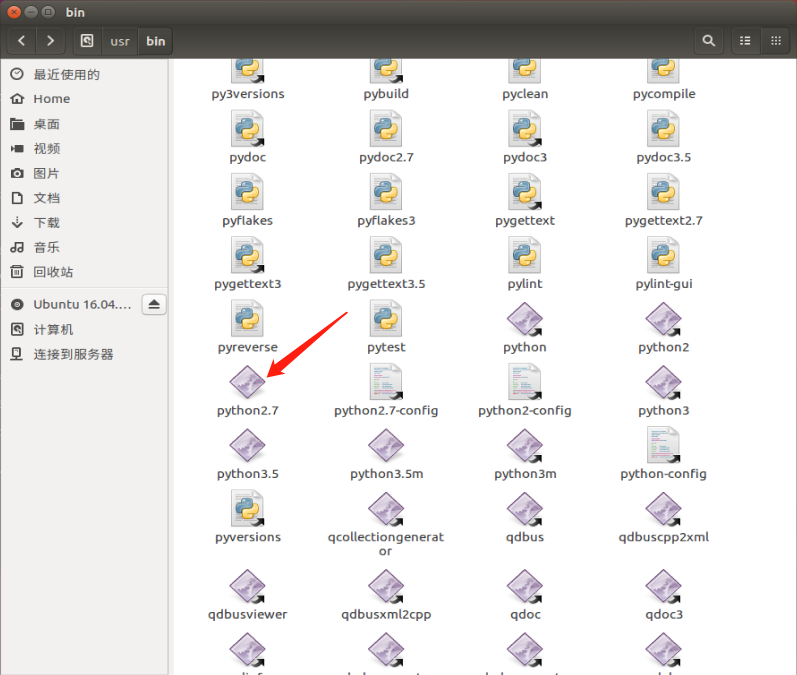The image size is (797, 675).
Task: Open 图片 in the sidebar
Action: (84, 173)
